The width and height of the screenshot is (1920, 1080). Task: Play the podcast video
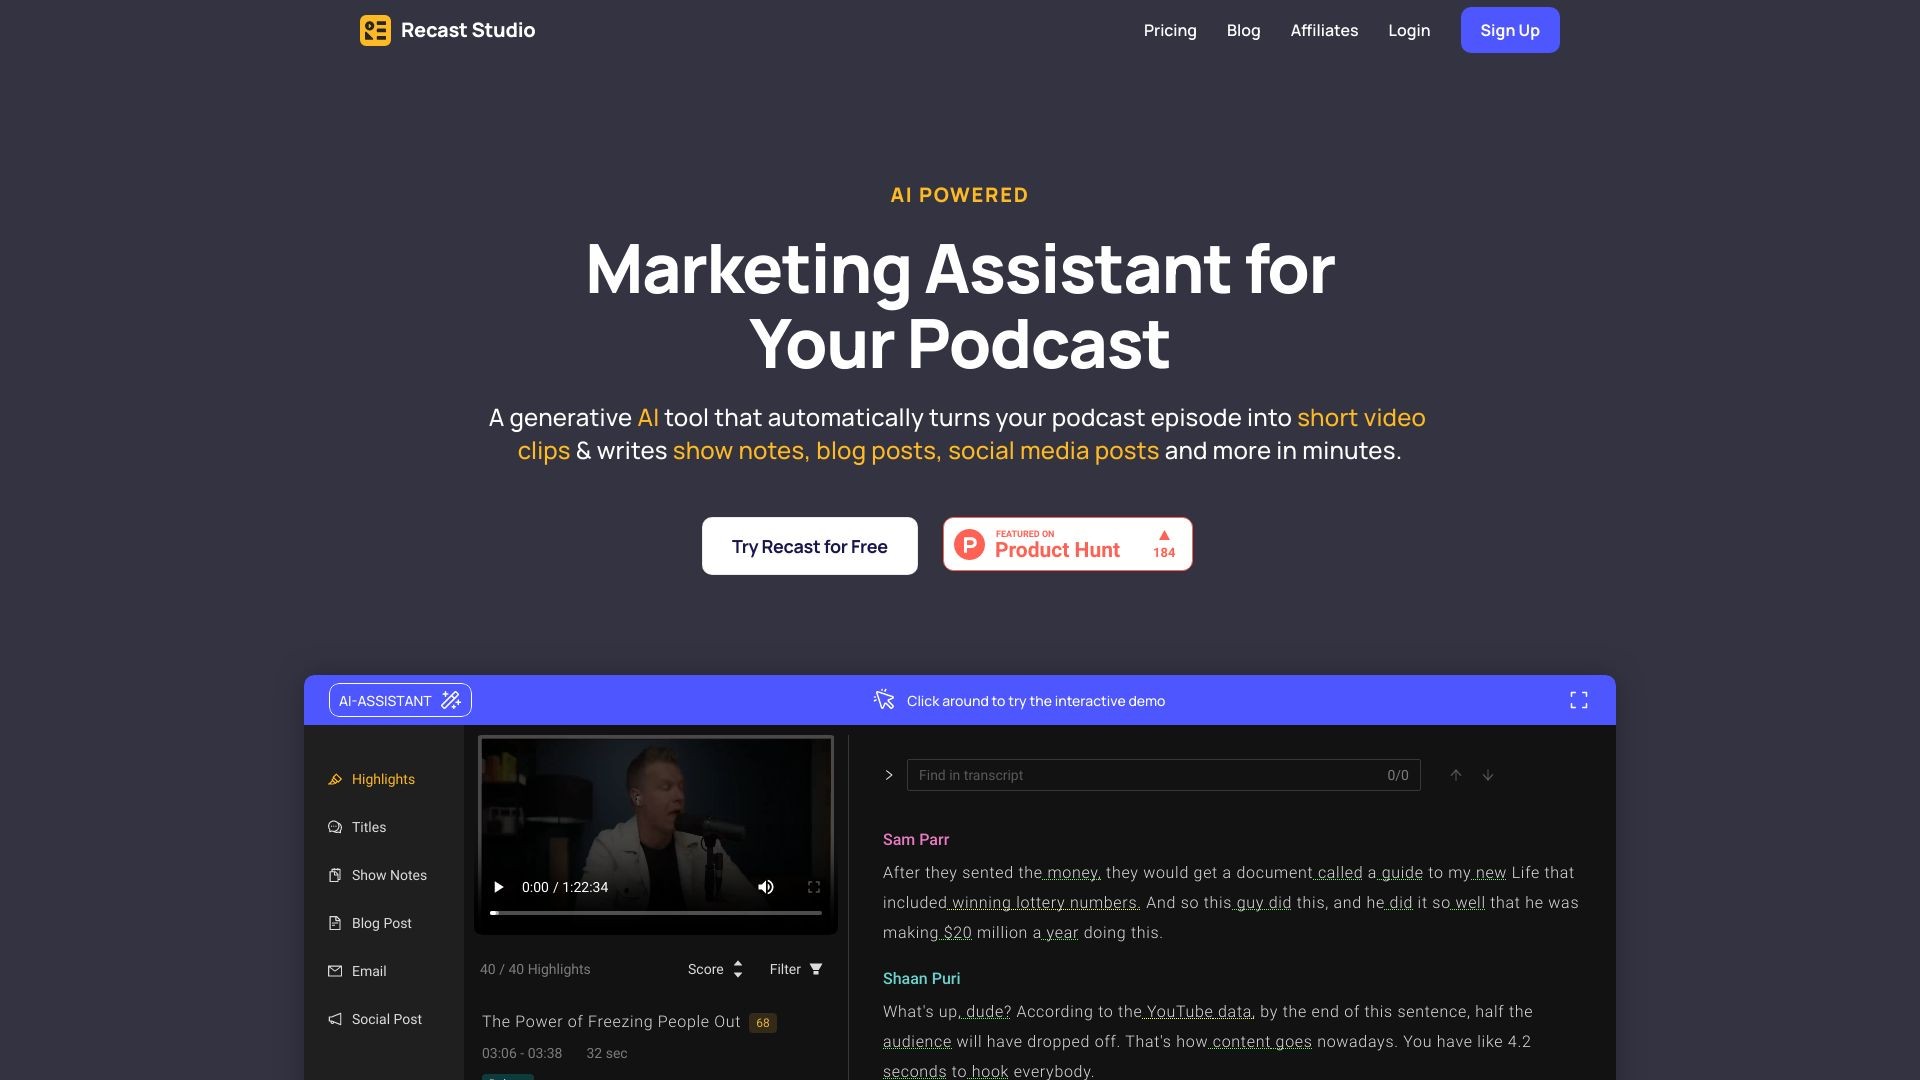(x=498, y=887)
